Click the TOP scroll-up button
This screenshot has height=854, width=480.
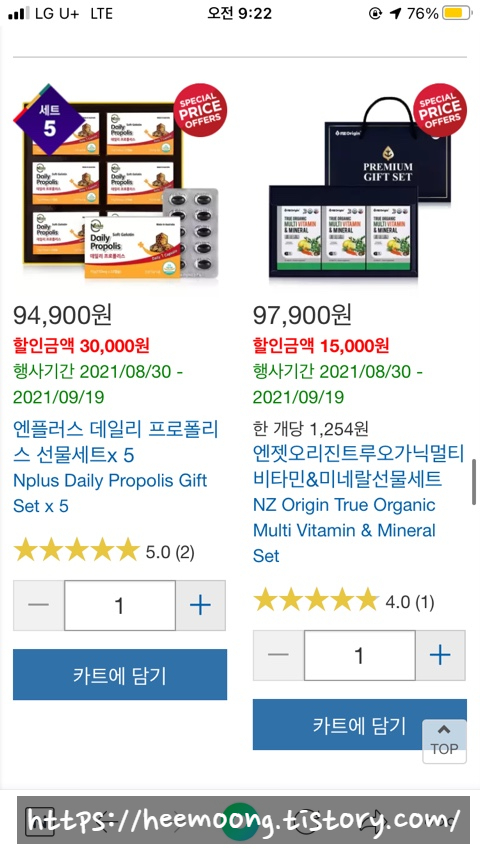click(x=445, y=741)
